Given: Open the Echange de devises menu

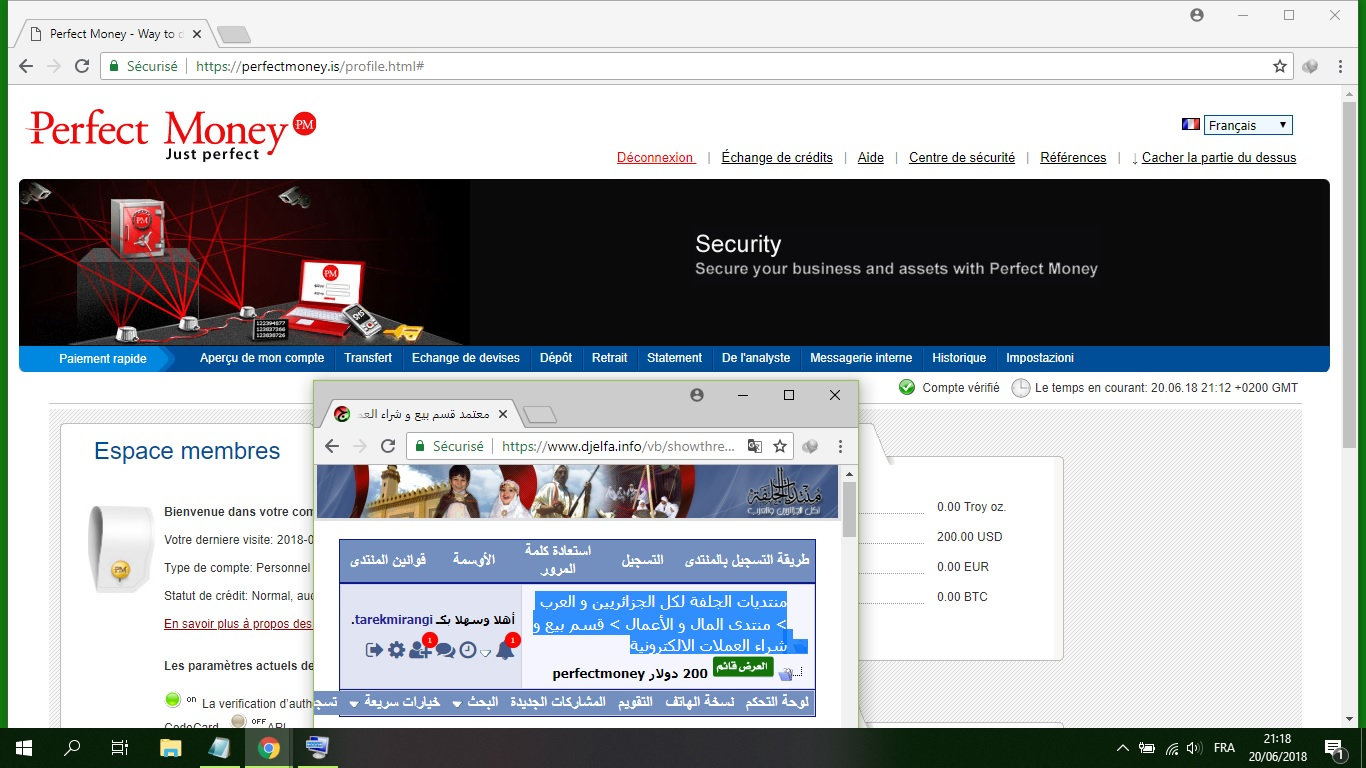Looking at the screenshot, I should 466,358.
